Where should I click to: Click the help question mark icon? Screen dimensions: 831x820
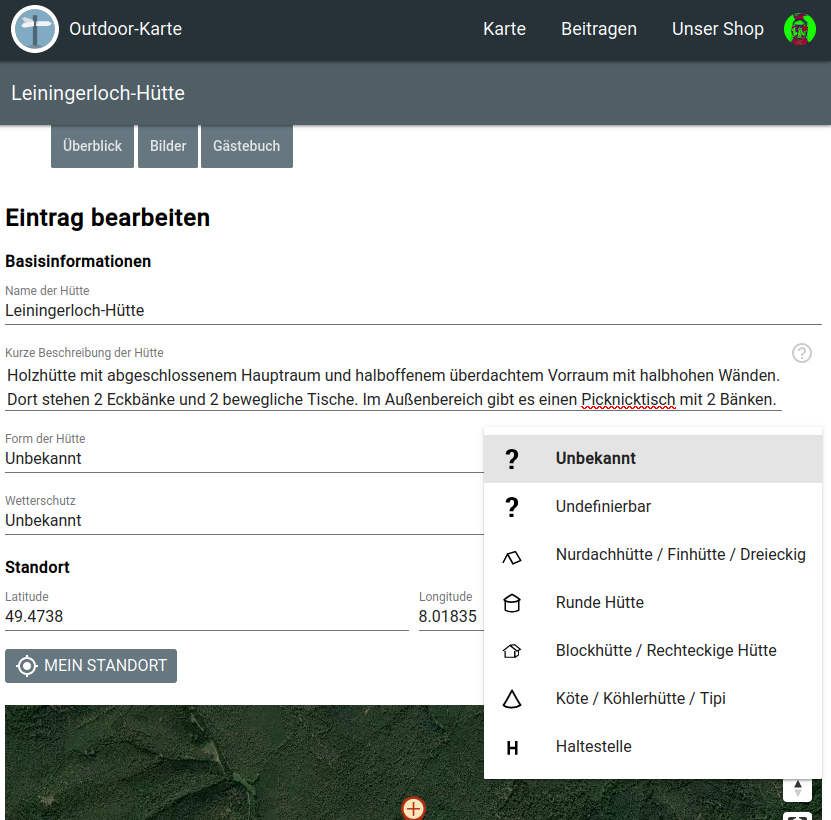[x=801, y=353]
